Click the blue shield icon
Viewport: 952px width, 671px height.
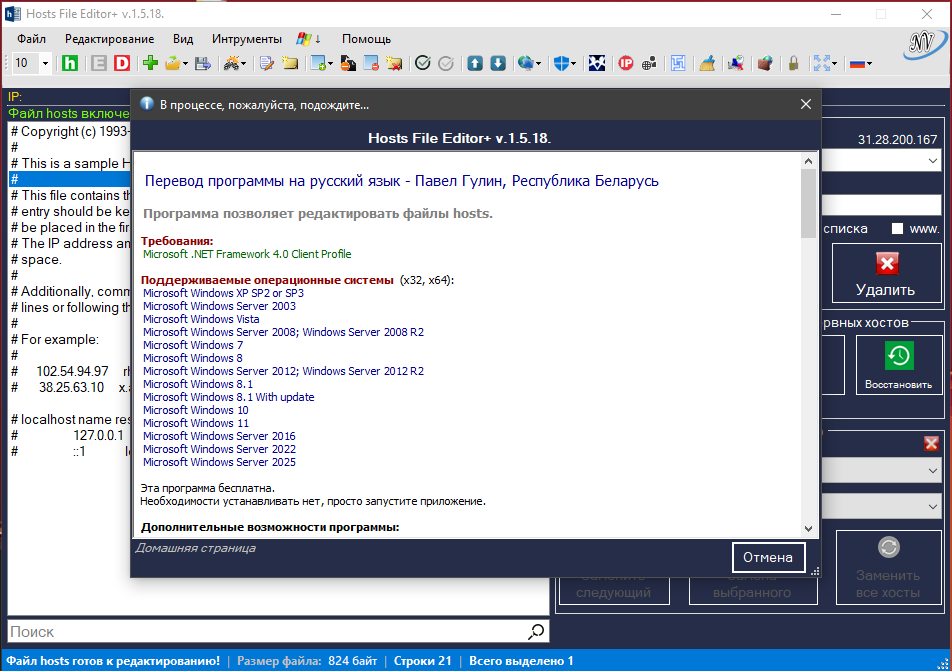(x=562, y=63)
